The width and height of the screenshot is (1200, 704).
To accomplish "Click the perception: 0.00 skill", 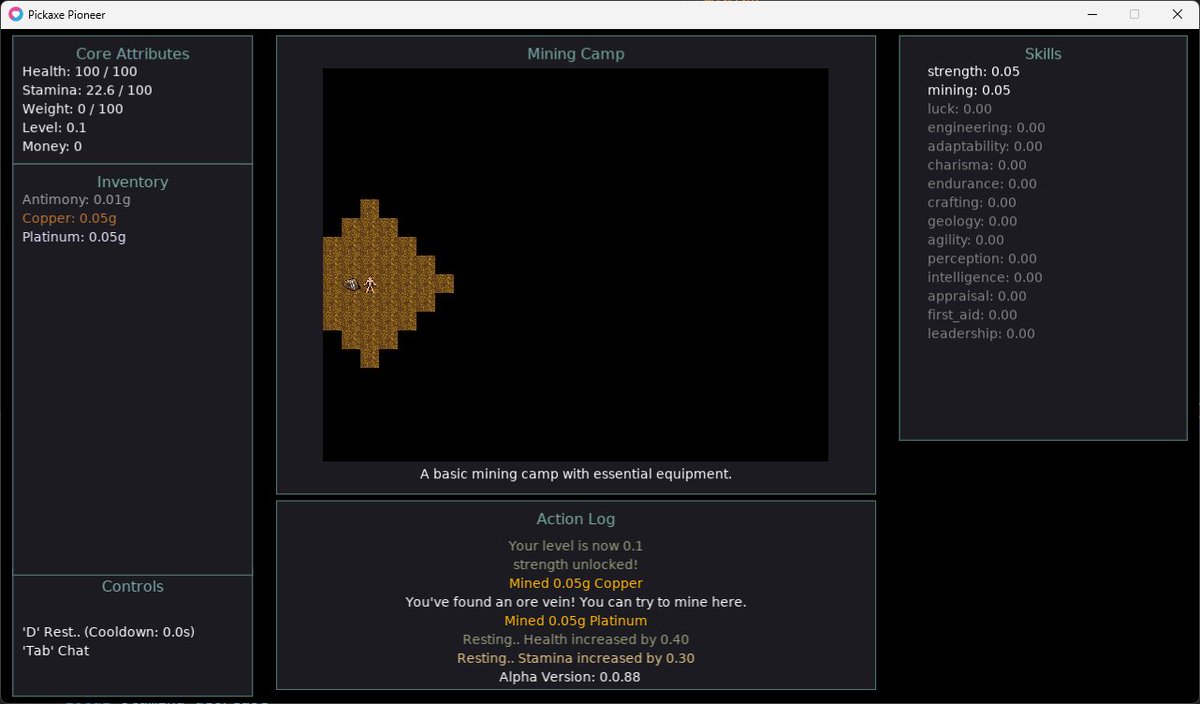I will [x=981, y=259].
